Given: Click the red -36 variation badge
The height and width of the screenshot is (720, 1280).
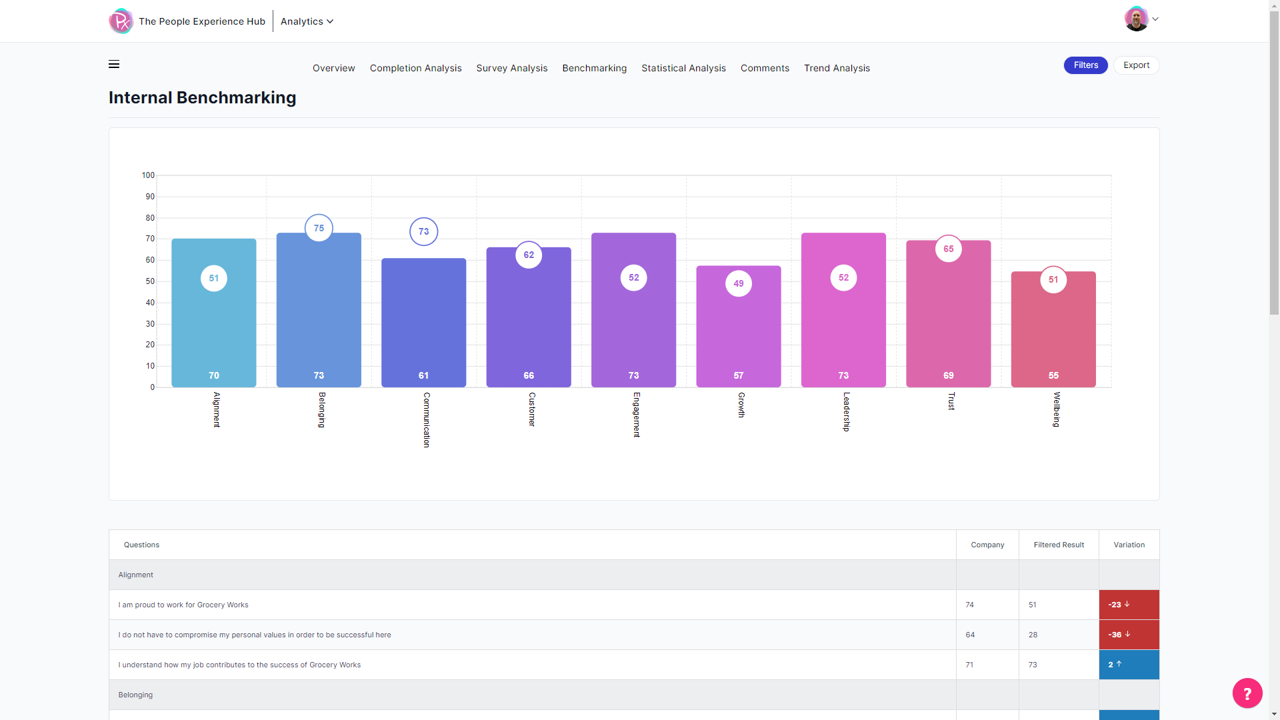Looking at the screenshot, I should pyautogui.click(x=1128, y=634).
